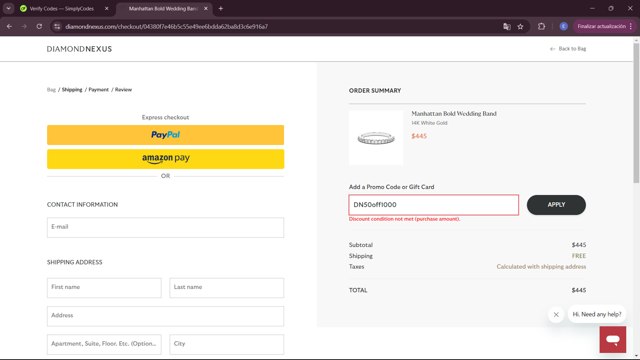Viewport: 640px width, 360px height.
Task: Select the Manhattan Bold Wedding Band tab
Action: (x=163, y=9)
